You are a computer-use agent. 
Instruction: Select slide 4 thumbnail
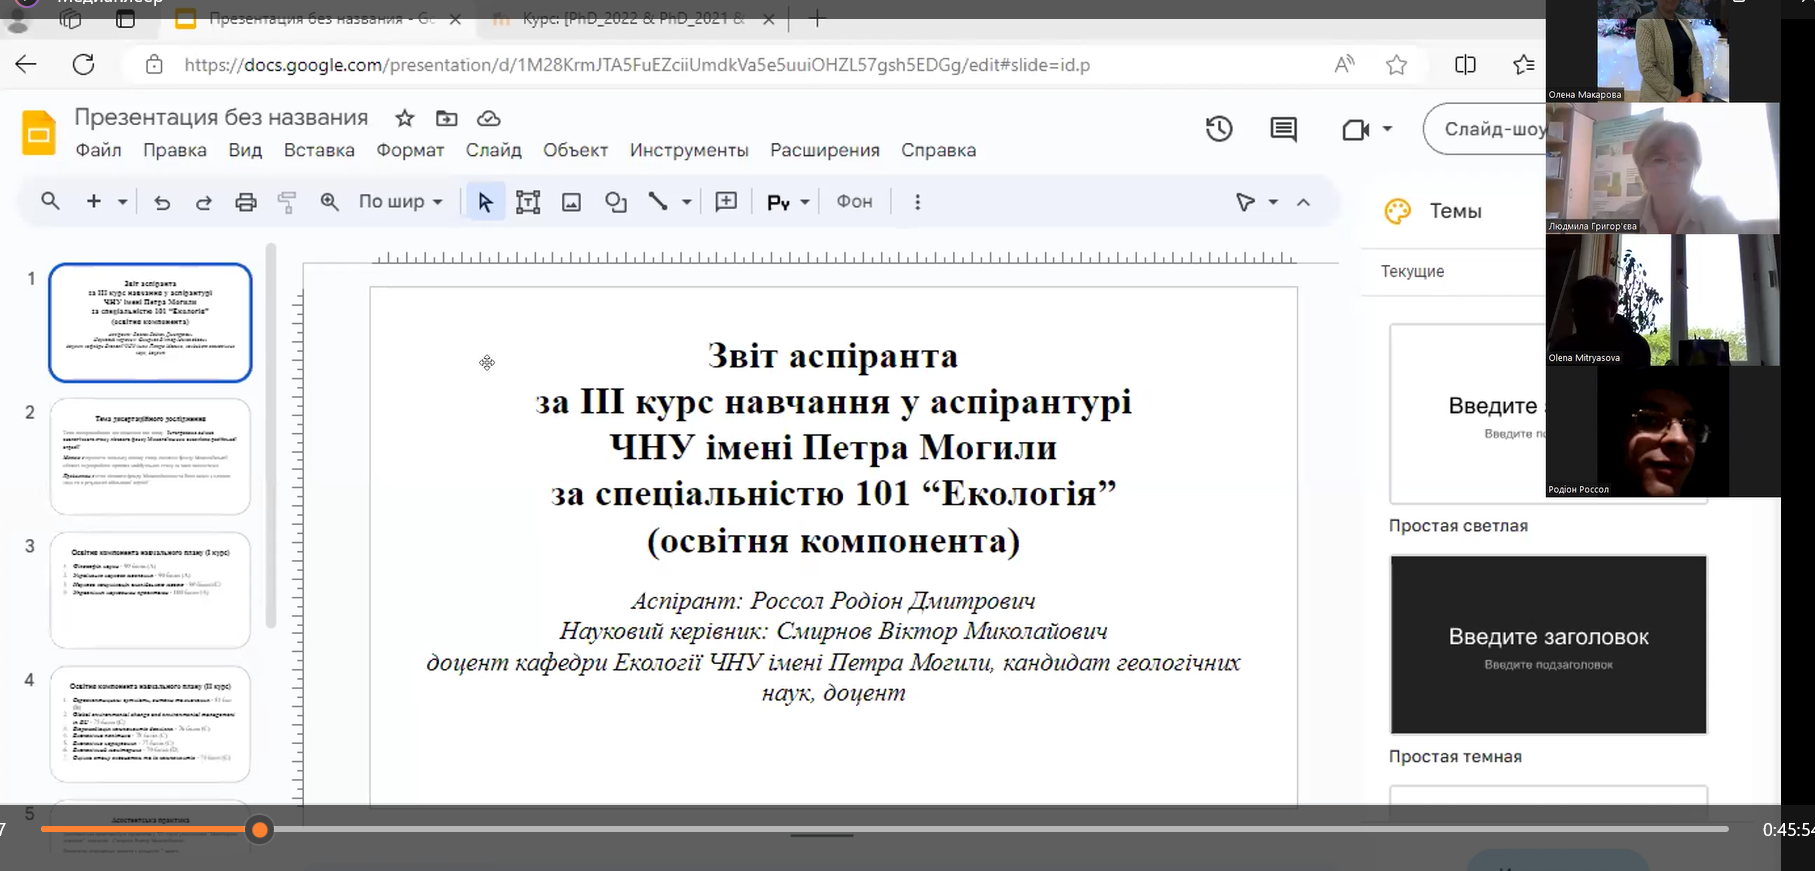[150, 724]
